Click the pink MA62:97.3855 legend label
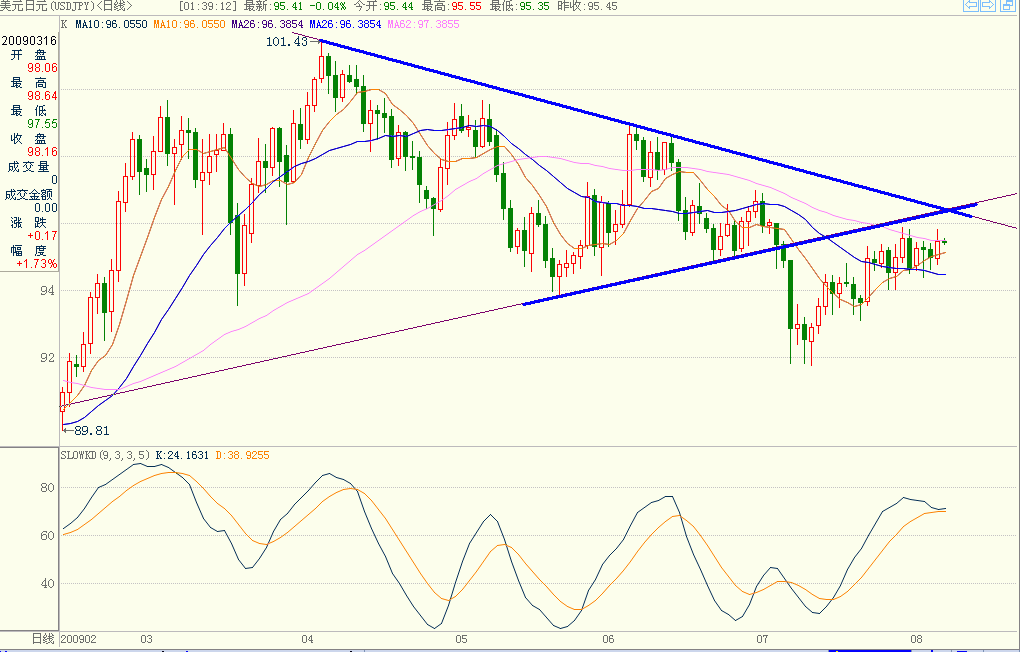Image resolution: width=1020 pixels, height=652 pixels. coord(423,24)
